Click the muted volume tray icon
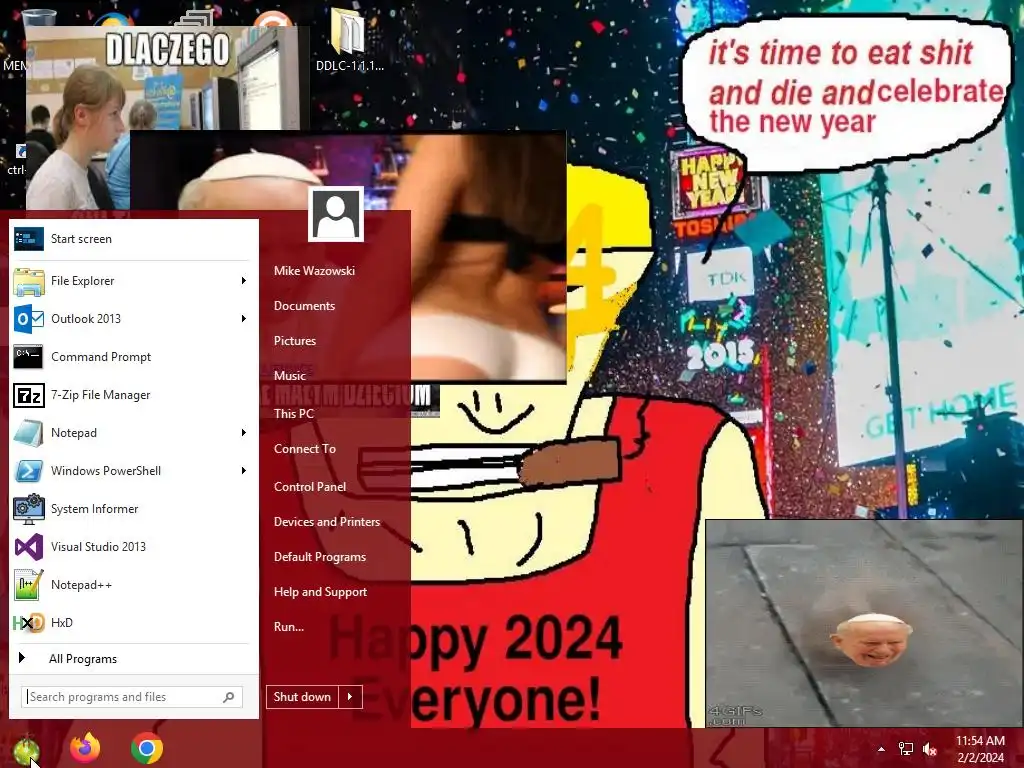Image resolution: width=1024 pixels, height=768 pixels. pos(930,749)
